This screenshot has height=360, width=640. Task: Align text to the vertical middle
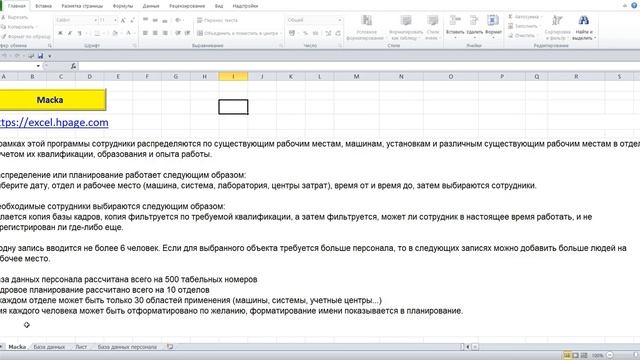155,20
